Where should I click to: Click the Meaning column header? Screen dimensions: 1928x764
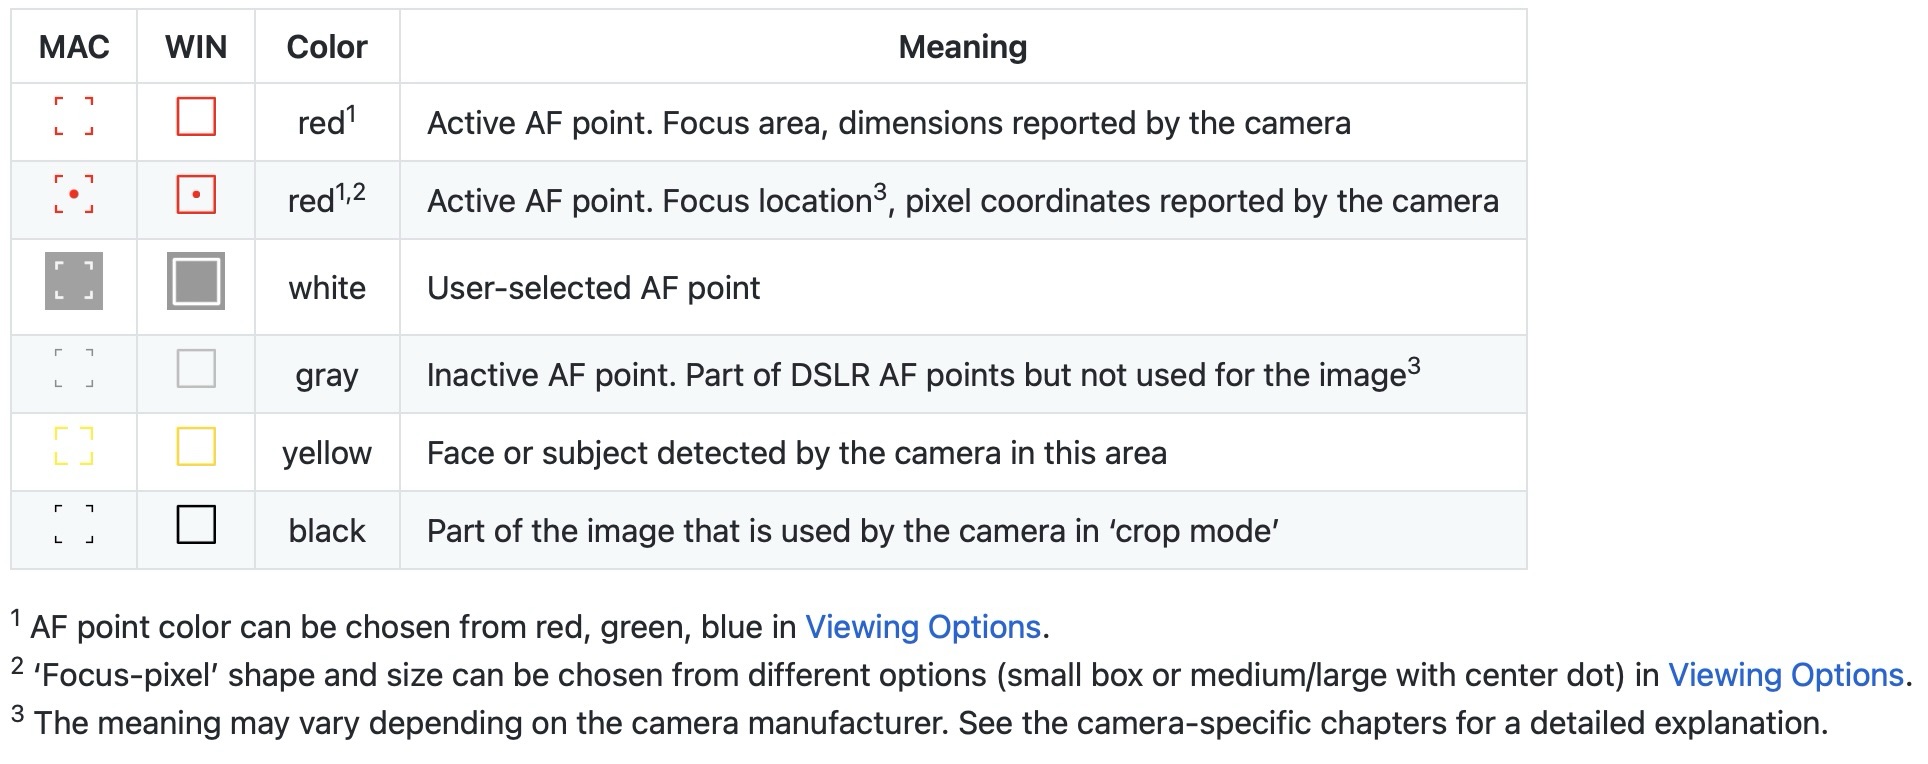pyautogui.click(x=962, y=47)
